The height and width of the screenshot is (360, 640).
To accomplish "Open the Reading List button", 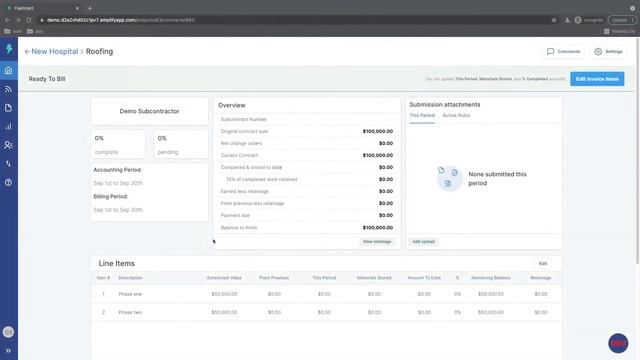I will pyautogui.click(x=619, y=31).
